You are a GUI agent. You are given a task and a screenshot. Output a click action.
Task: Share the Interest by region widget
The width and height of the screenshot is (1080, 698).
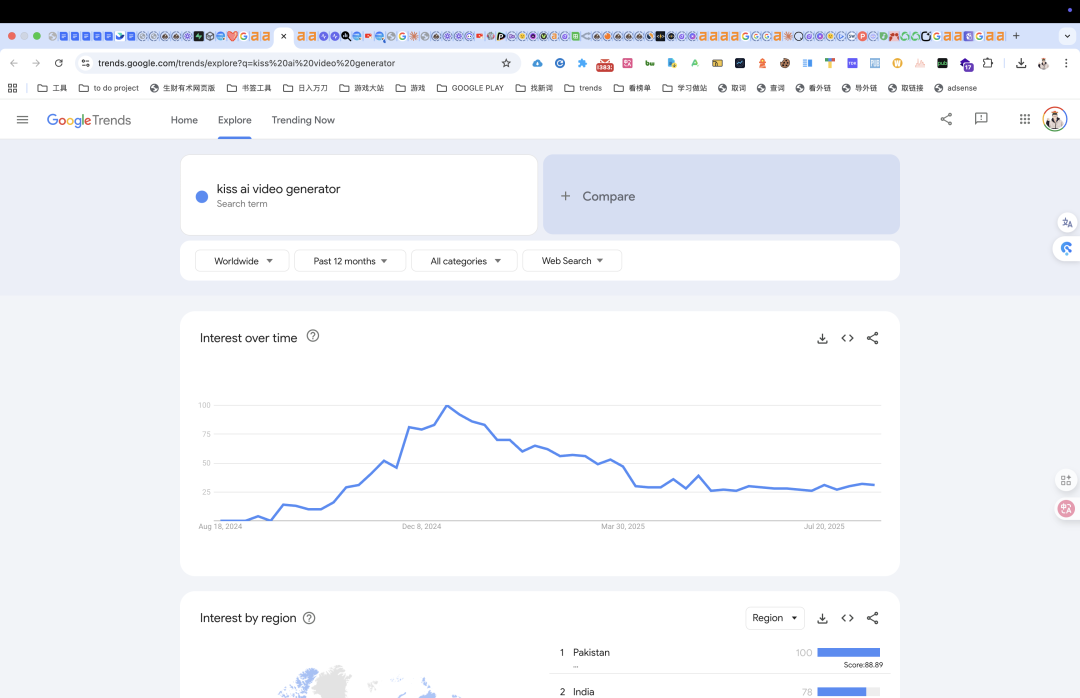[873, 618]
